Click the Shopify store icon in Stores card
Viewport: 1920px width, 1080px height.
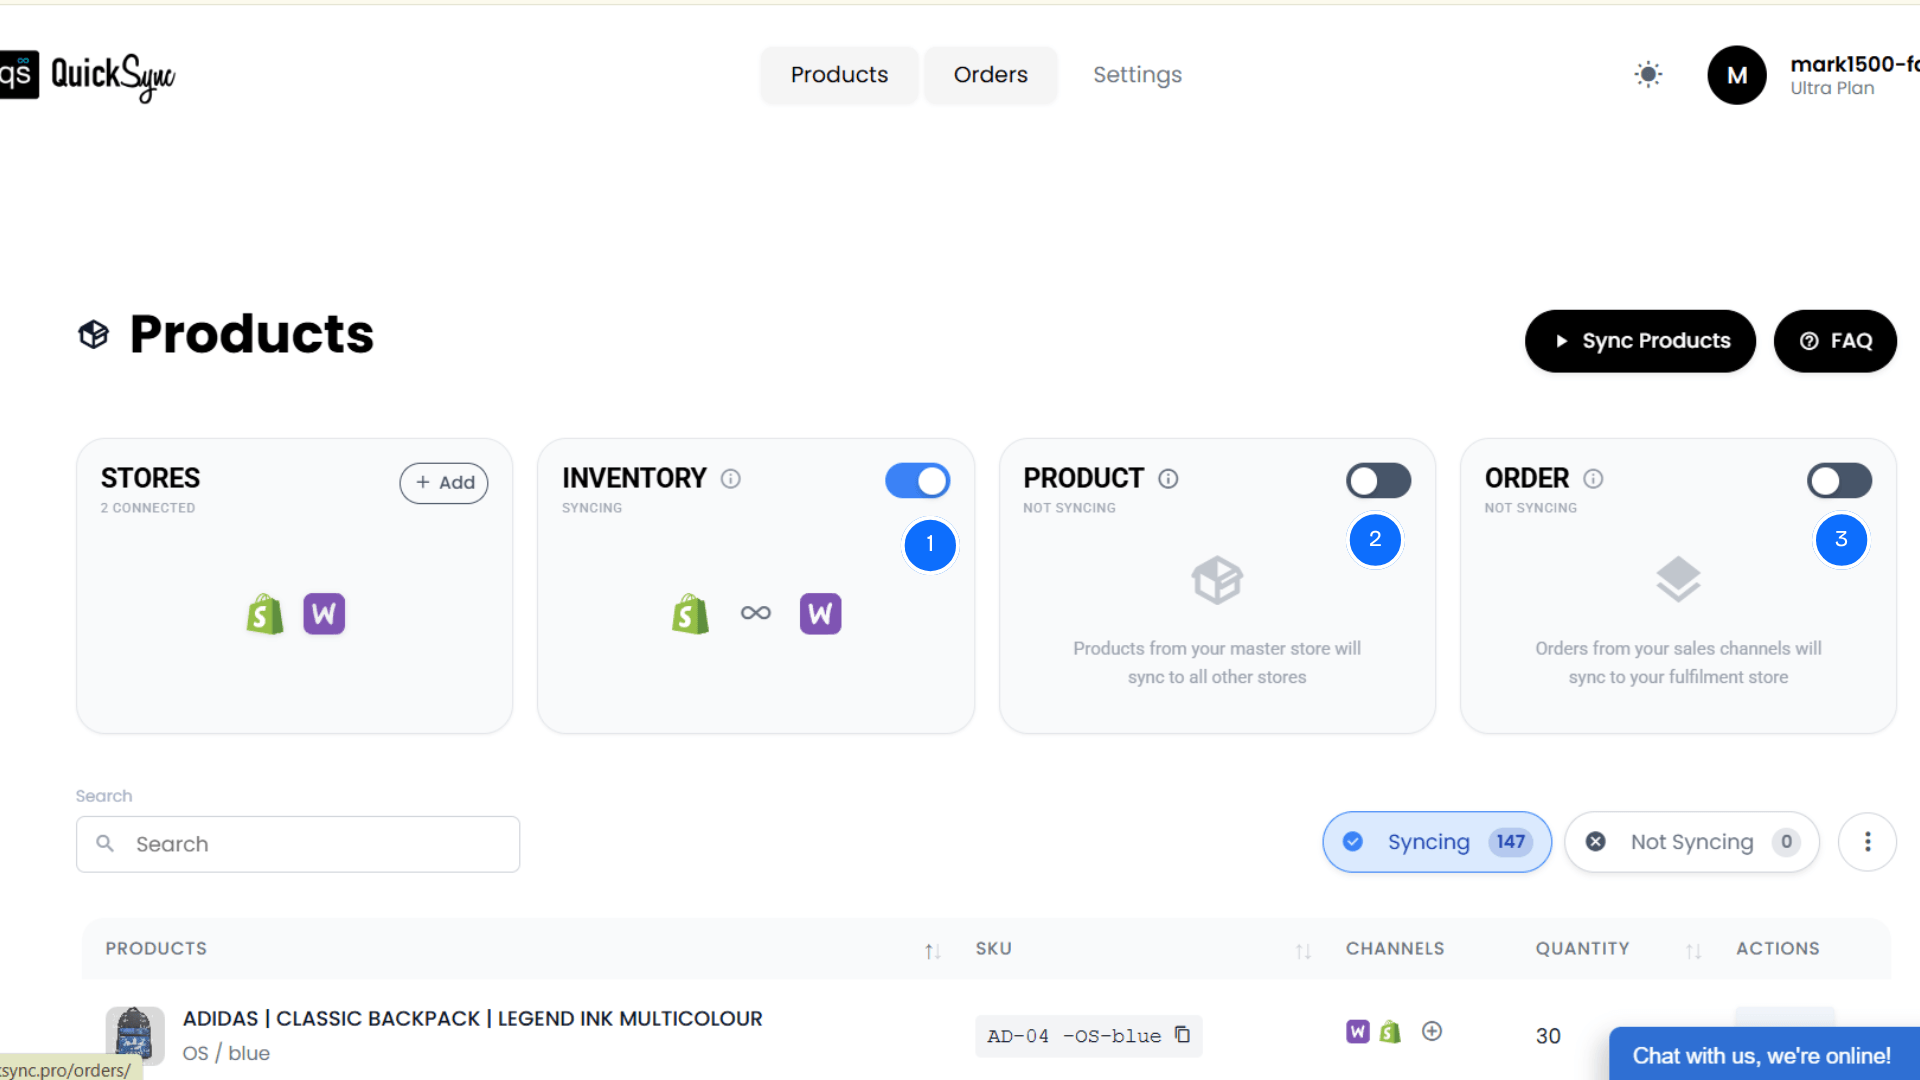[264, 613]
